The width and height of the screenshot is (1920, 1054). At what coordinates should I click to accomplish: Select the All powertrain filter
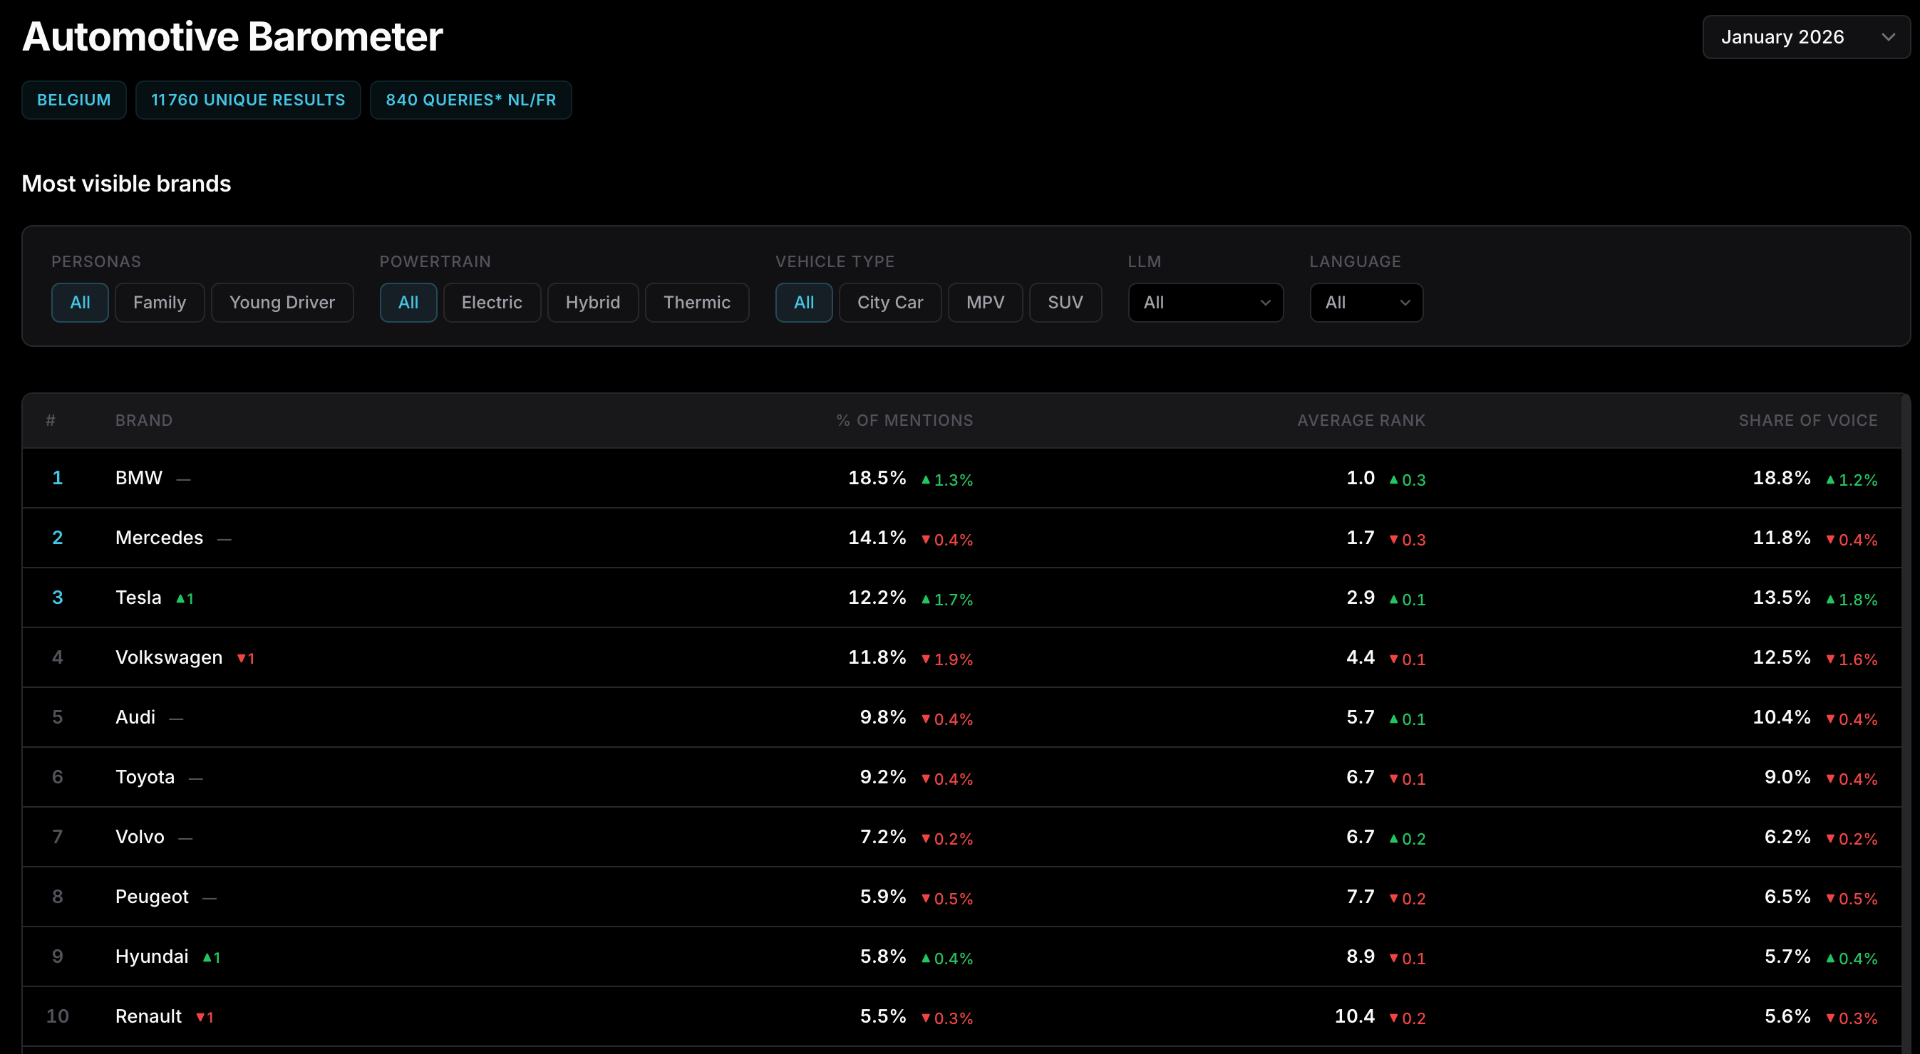[x=408, y=302]
